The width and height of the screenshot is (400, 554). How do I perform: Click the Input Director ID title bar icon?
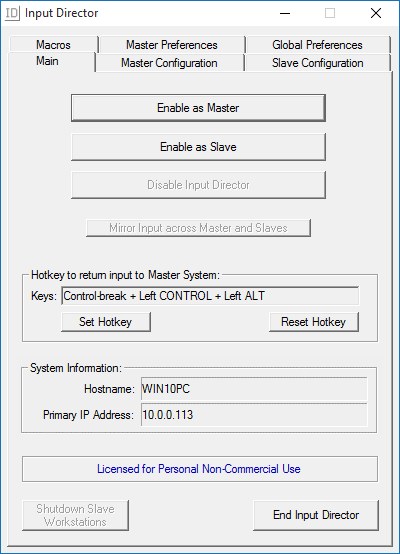(x=12, y=13)
